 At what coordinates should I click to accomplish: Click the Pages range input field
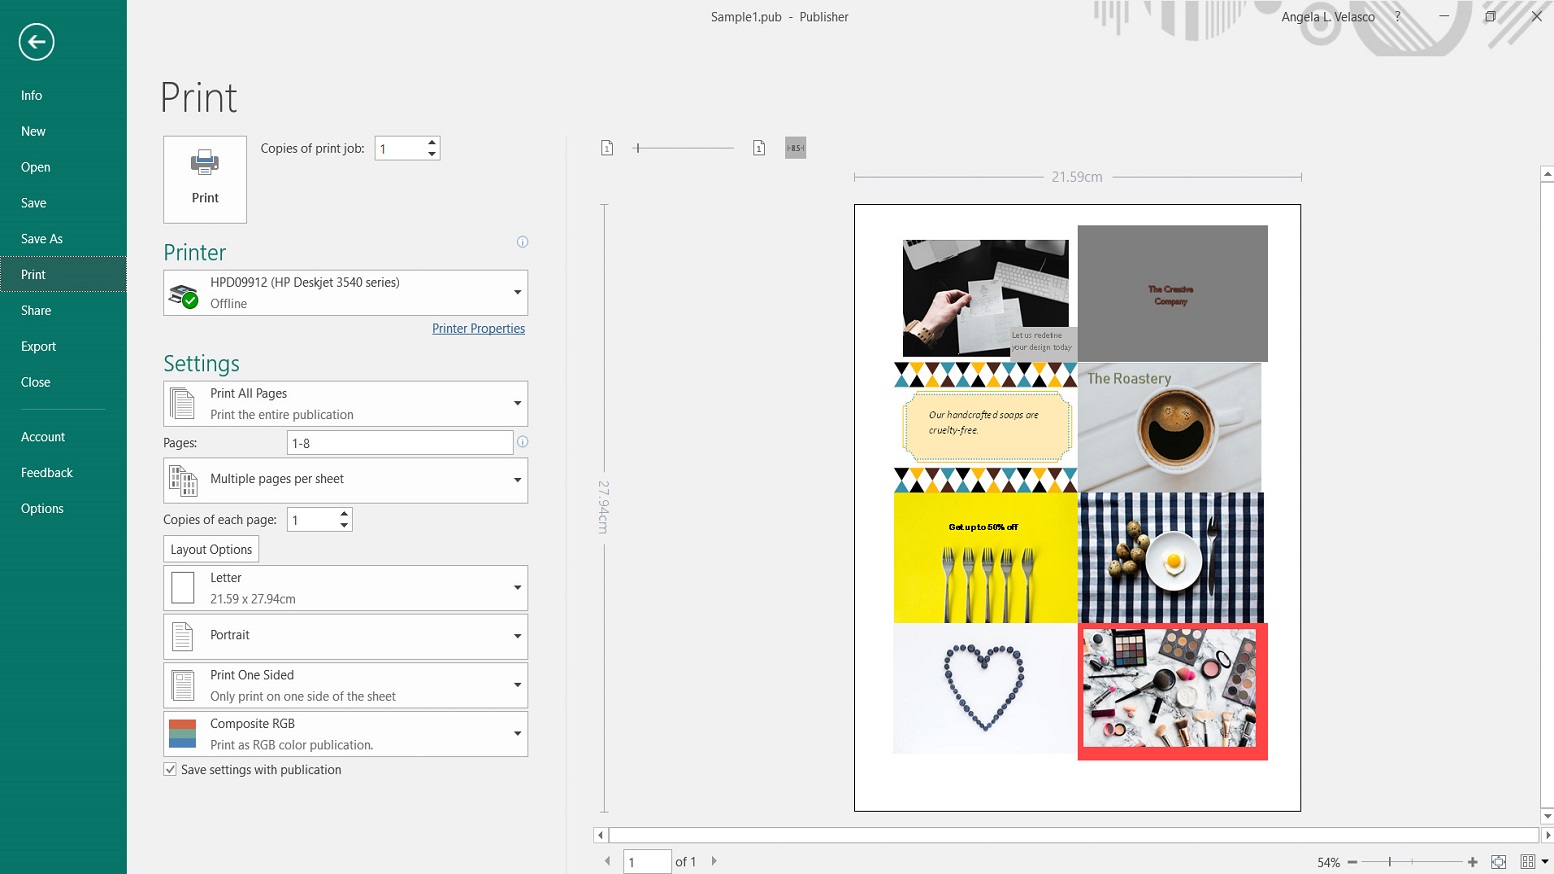(x=399, y=443)
